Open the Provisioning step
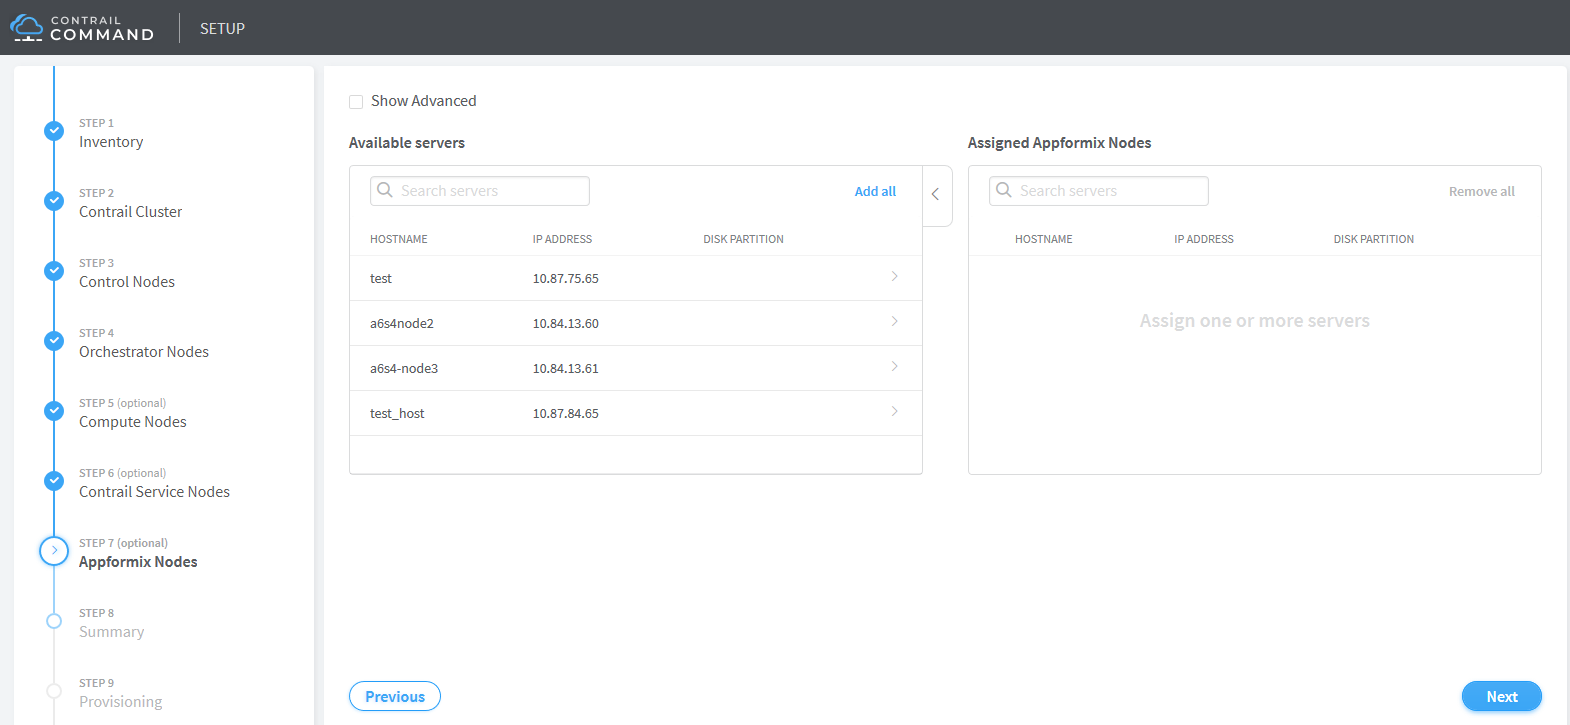This screenshot has height=725, width=1570. [x=121, y=702]
